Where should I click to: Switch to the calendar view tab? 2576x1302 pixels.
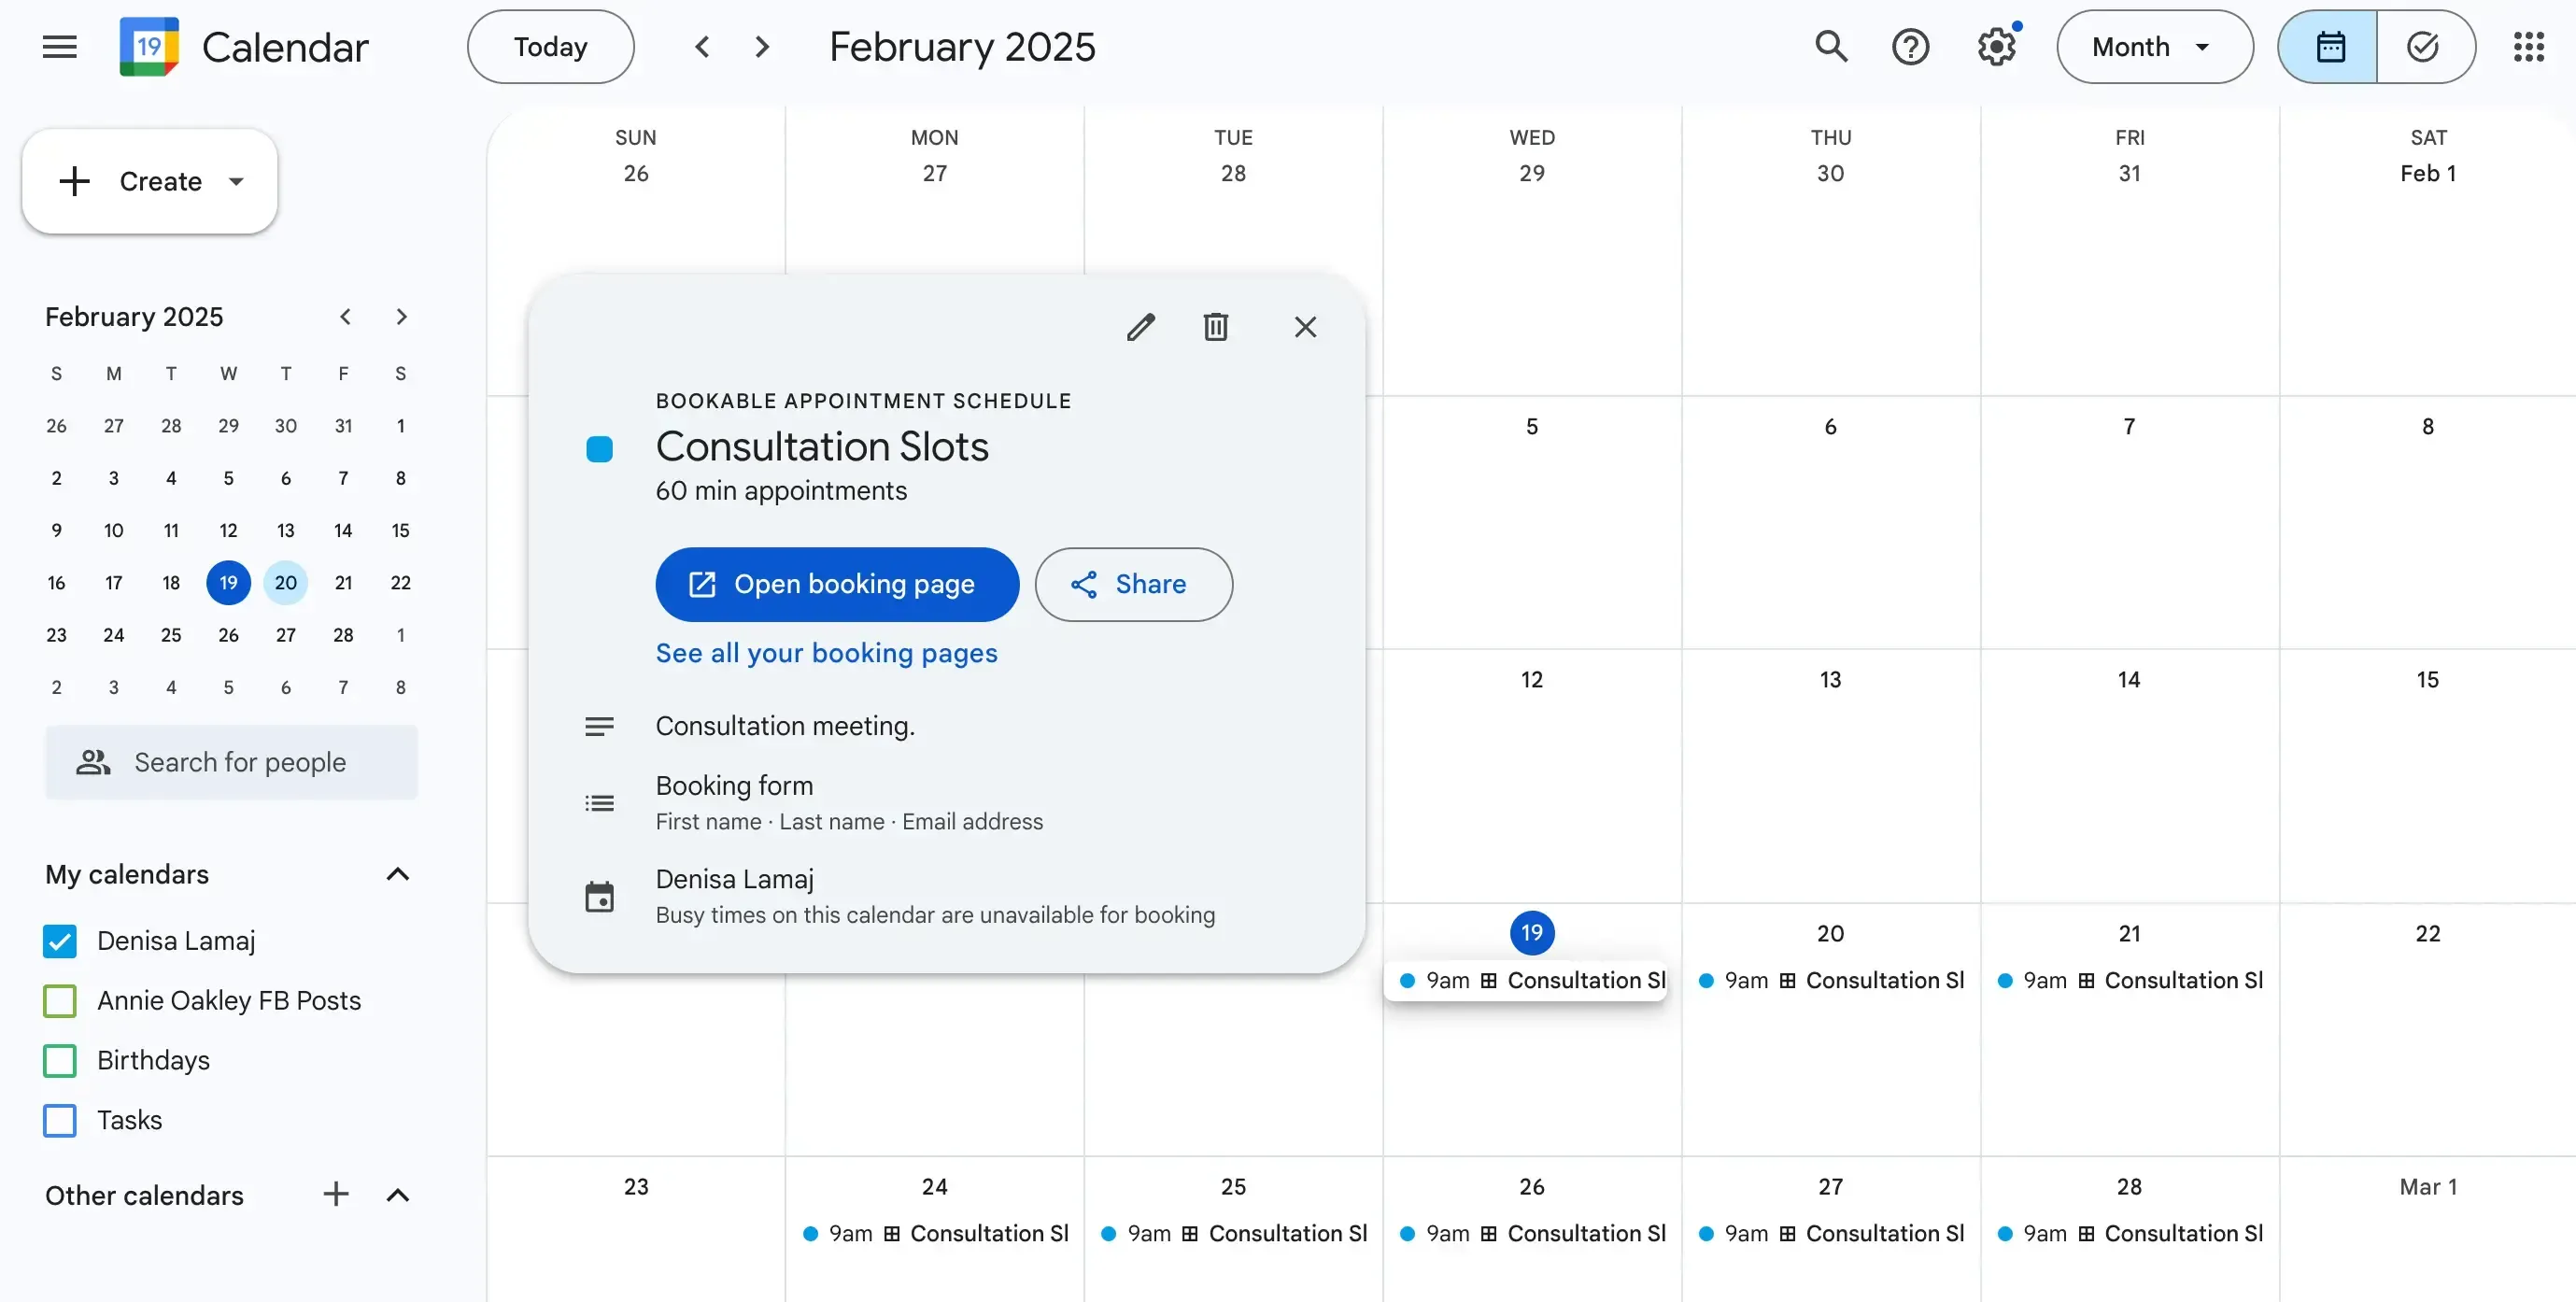[x=2330, y=46]
